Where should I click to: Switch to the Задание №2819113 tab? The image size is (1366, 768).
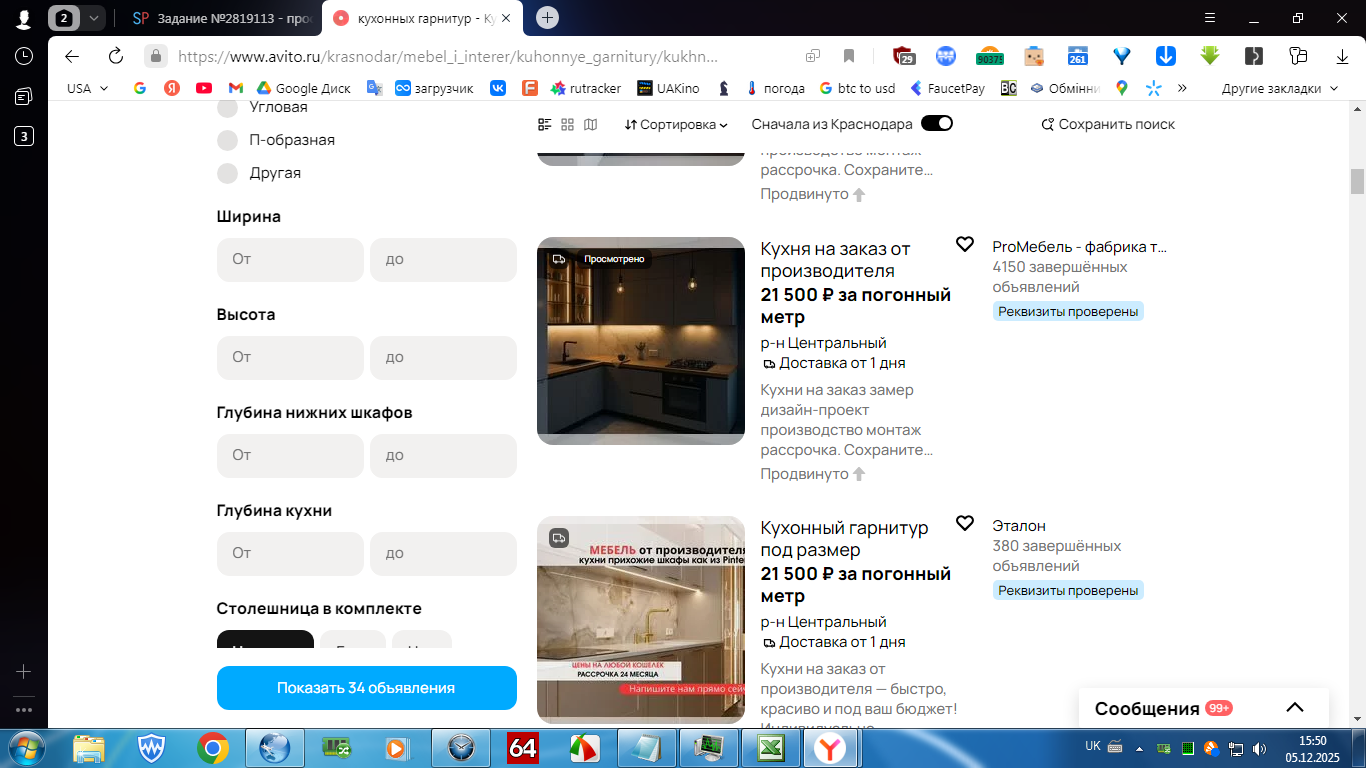[220, 18]
